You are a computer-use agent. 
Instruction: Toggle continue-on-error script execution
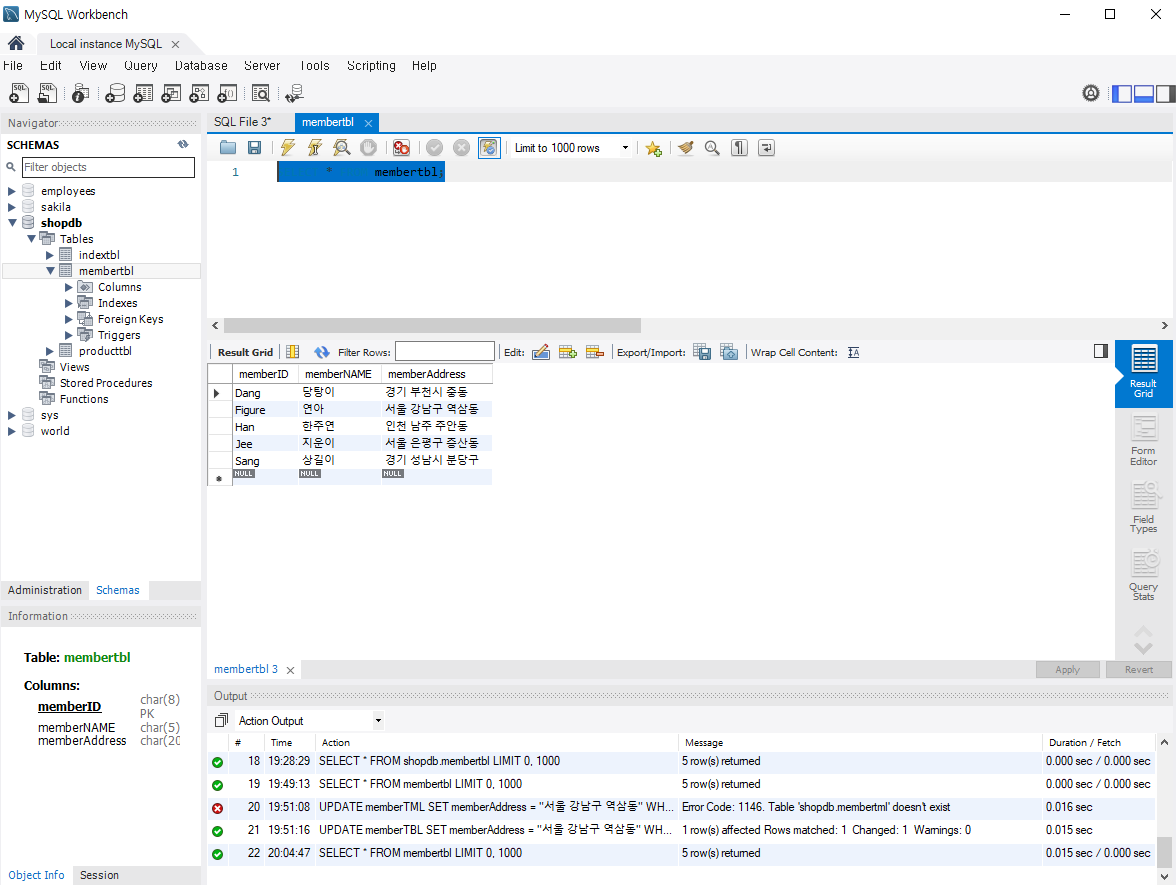coord(401,148)
